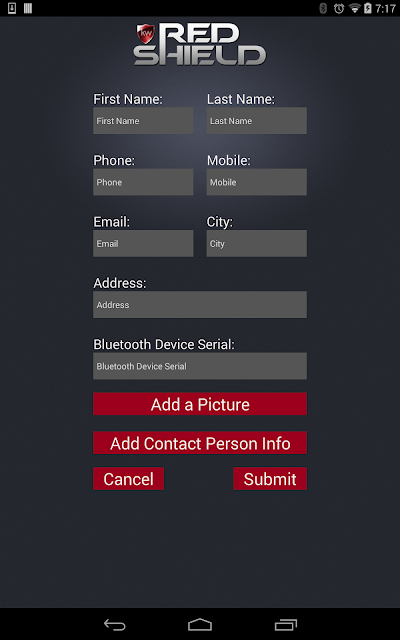Tap the Wi-Fi status icon
The height and width of the screenshot is (640, 400).
point(355,8)
